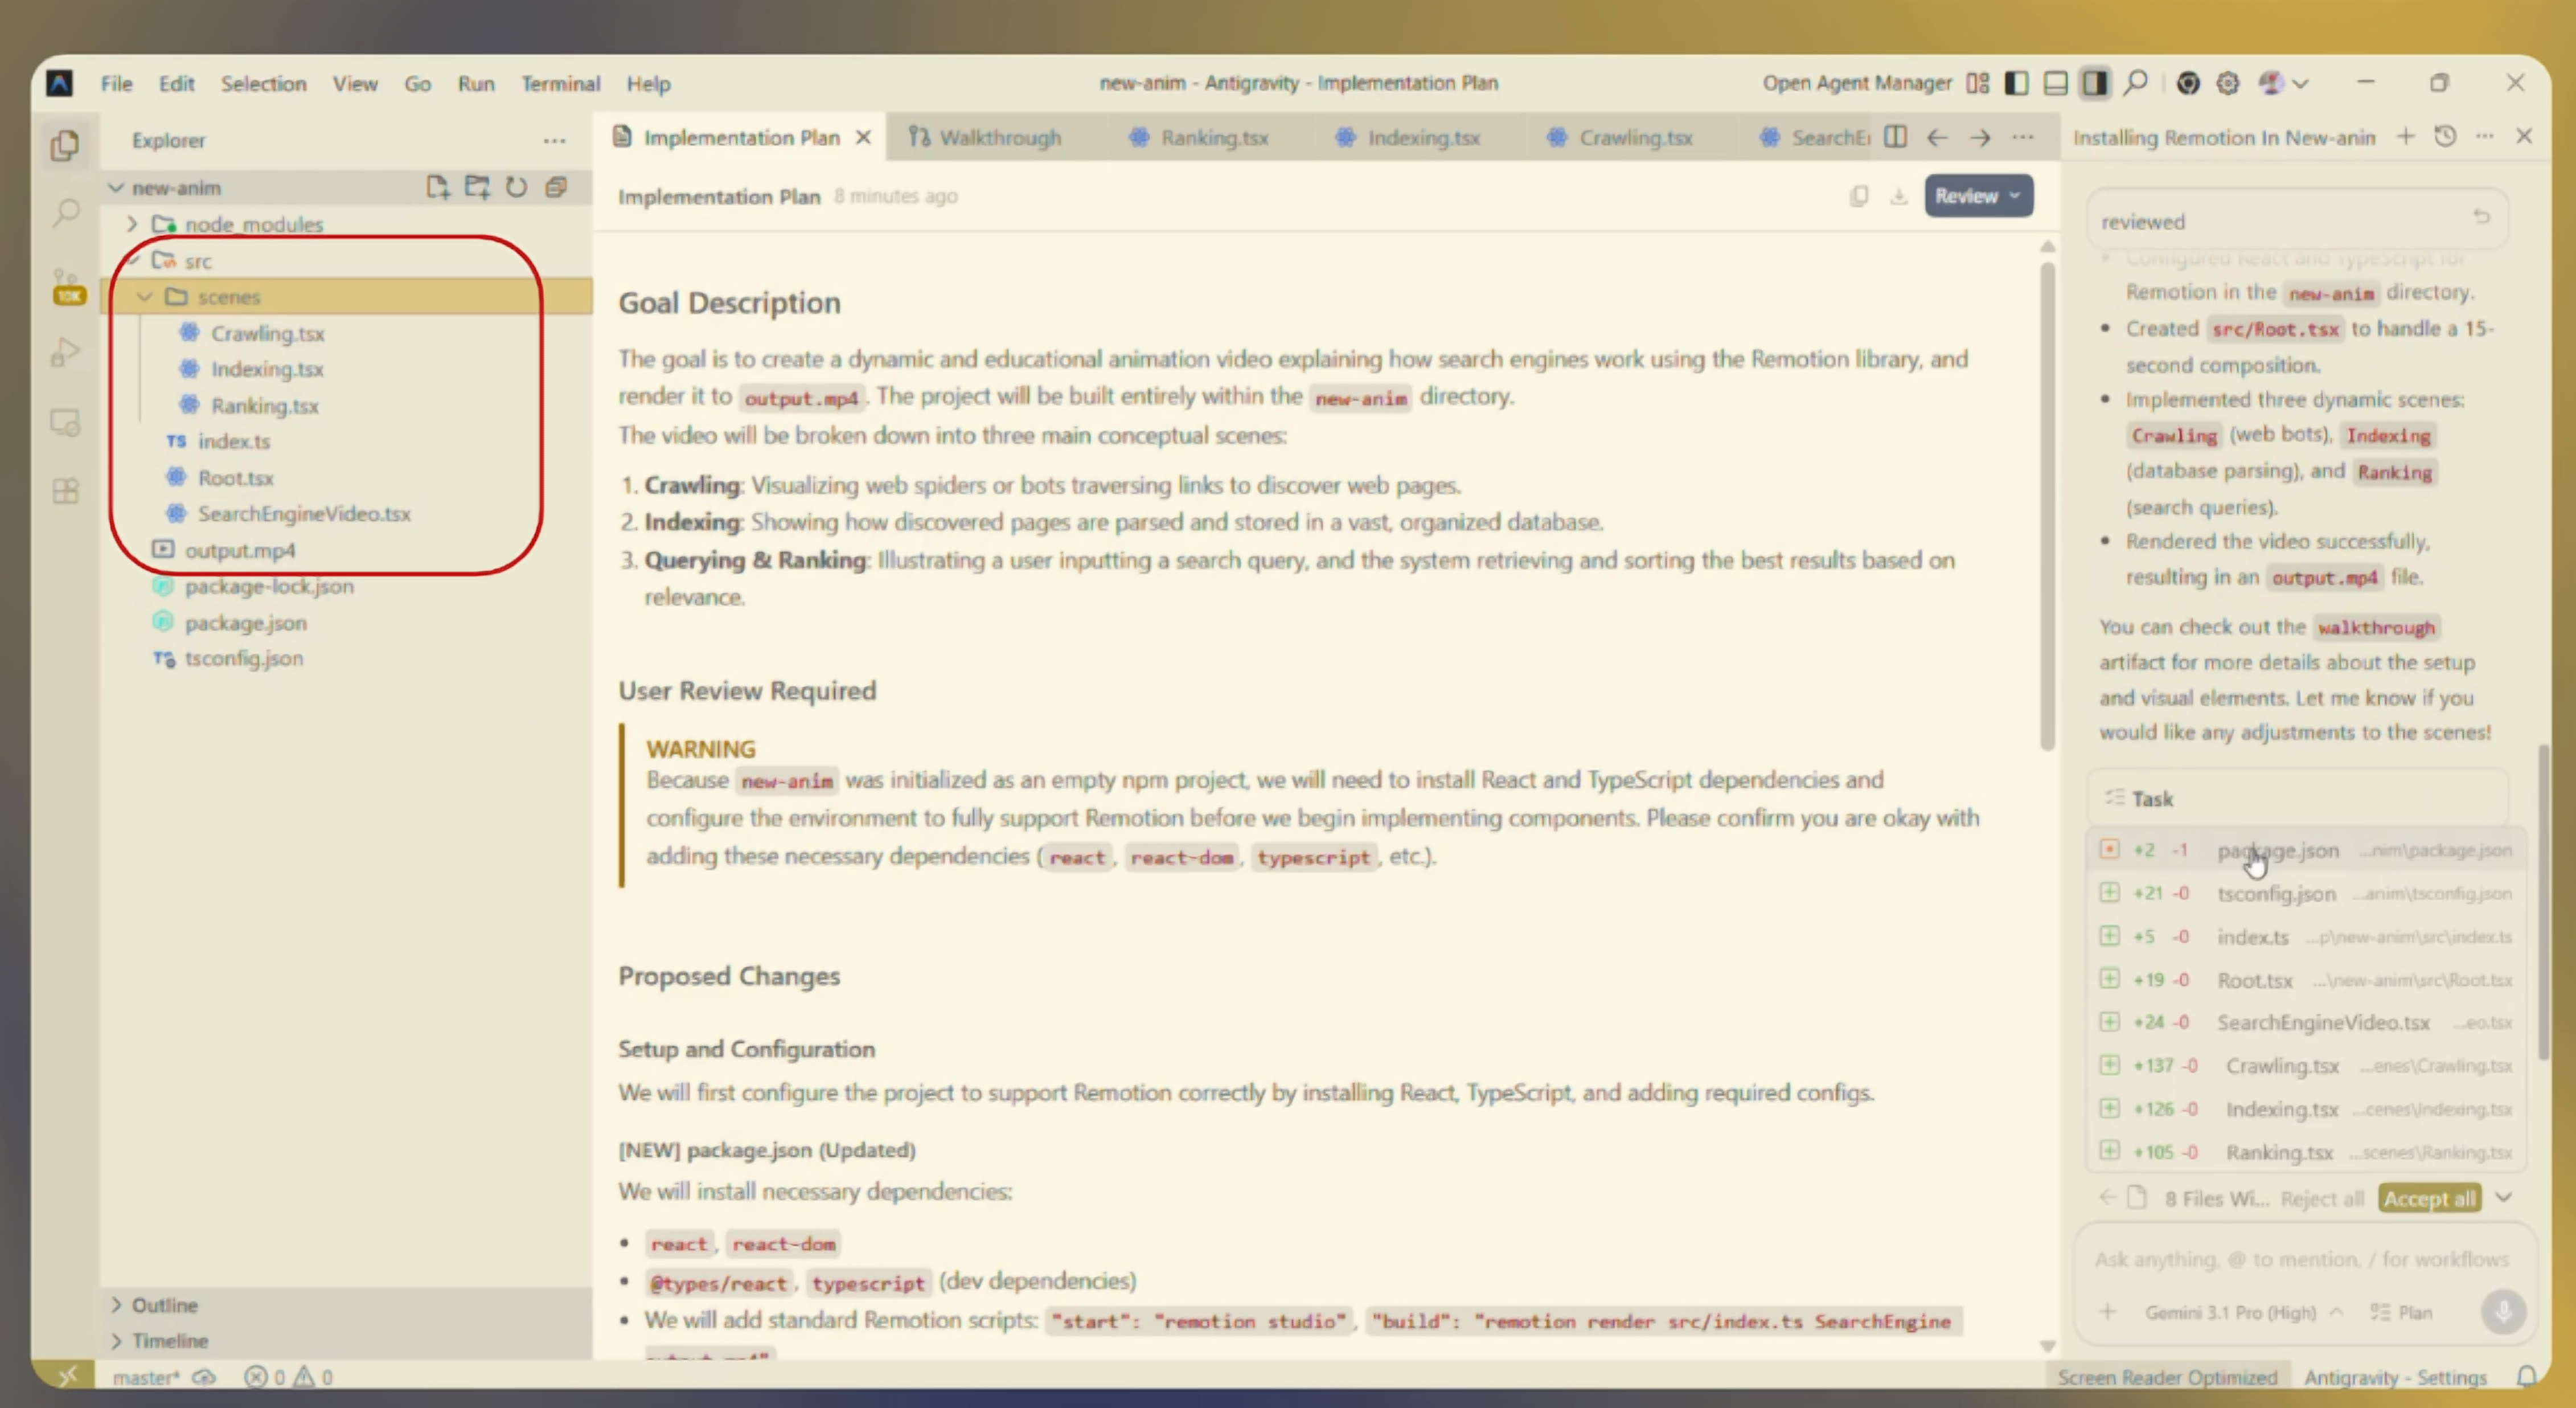
Task: Open the Task artifact card
Action: click(2299, 798)
